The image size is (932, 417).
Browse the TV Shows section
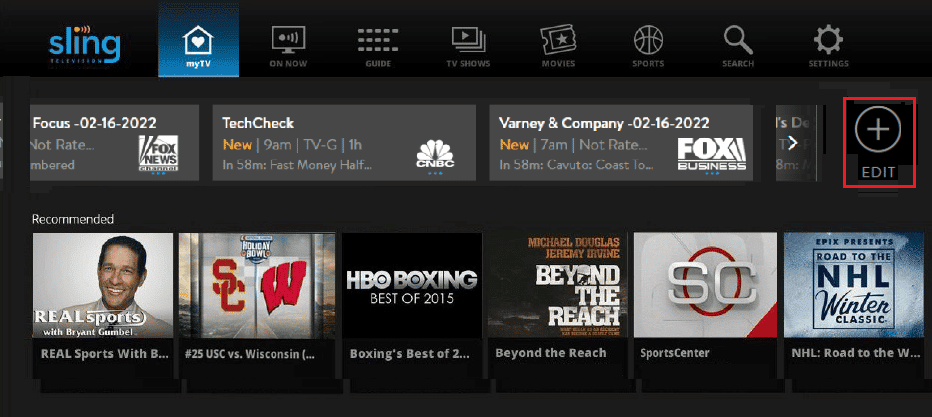coord(468,46)
